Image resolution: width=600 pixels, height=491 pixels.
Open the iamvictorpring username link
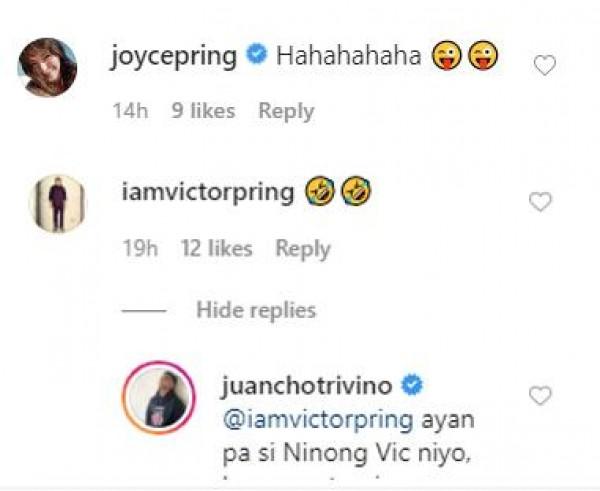pos(208,192)
